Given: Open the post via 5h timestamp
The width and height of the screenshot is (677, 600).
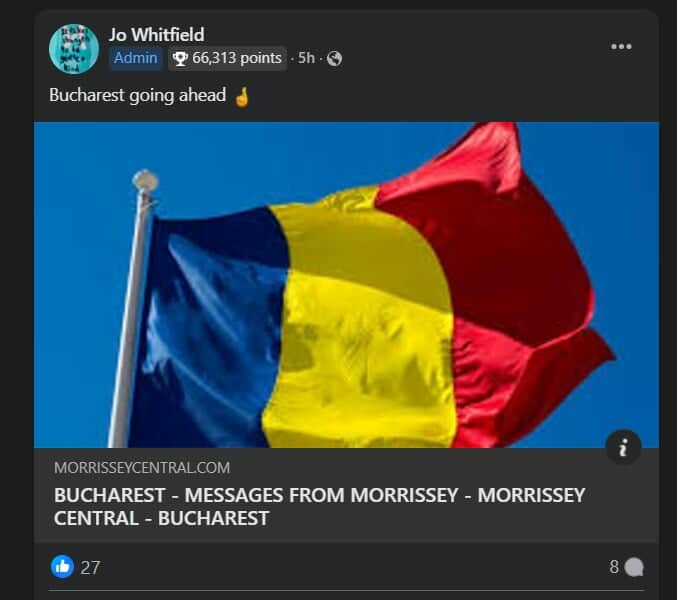Looking at the screenshot, I should pyautogui.click(x=306, y=58).
